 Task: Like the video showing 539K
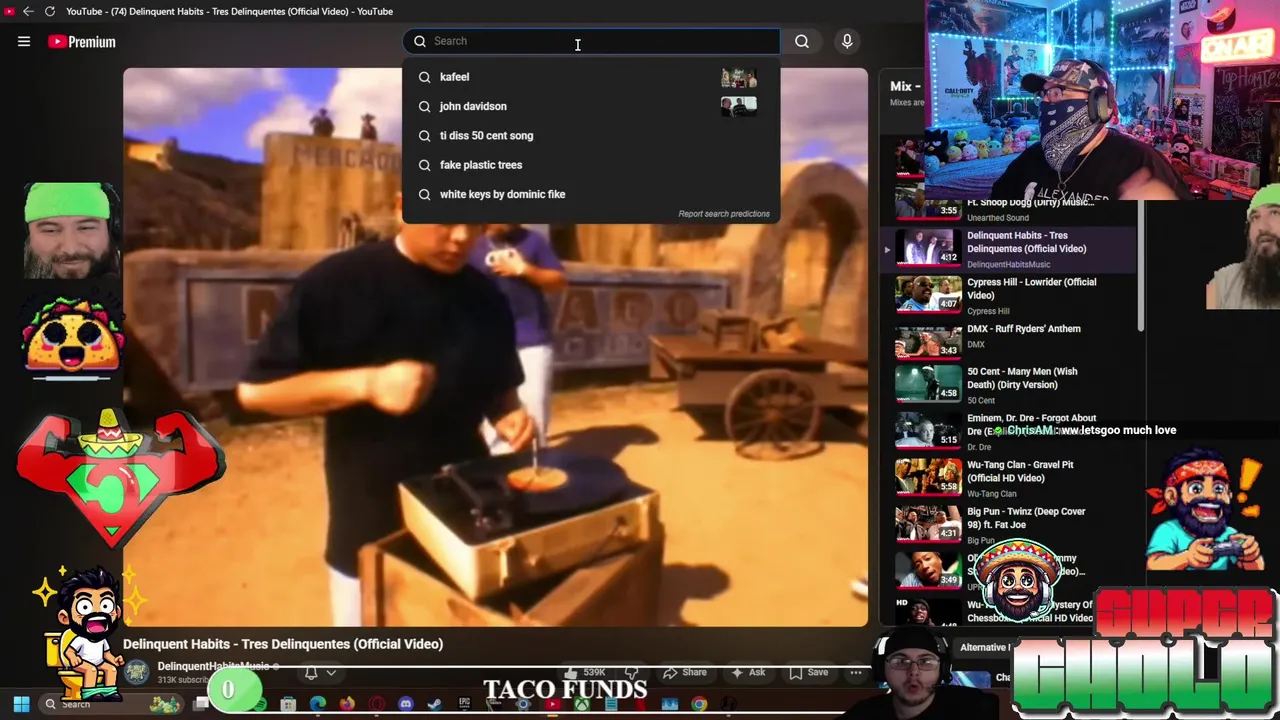(588, 672)
